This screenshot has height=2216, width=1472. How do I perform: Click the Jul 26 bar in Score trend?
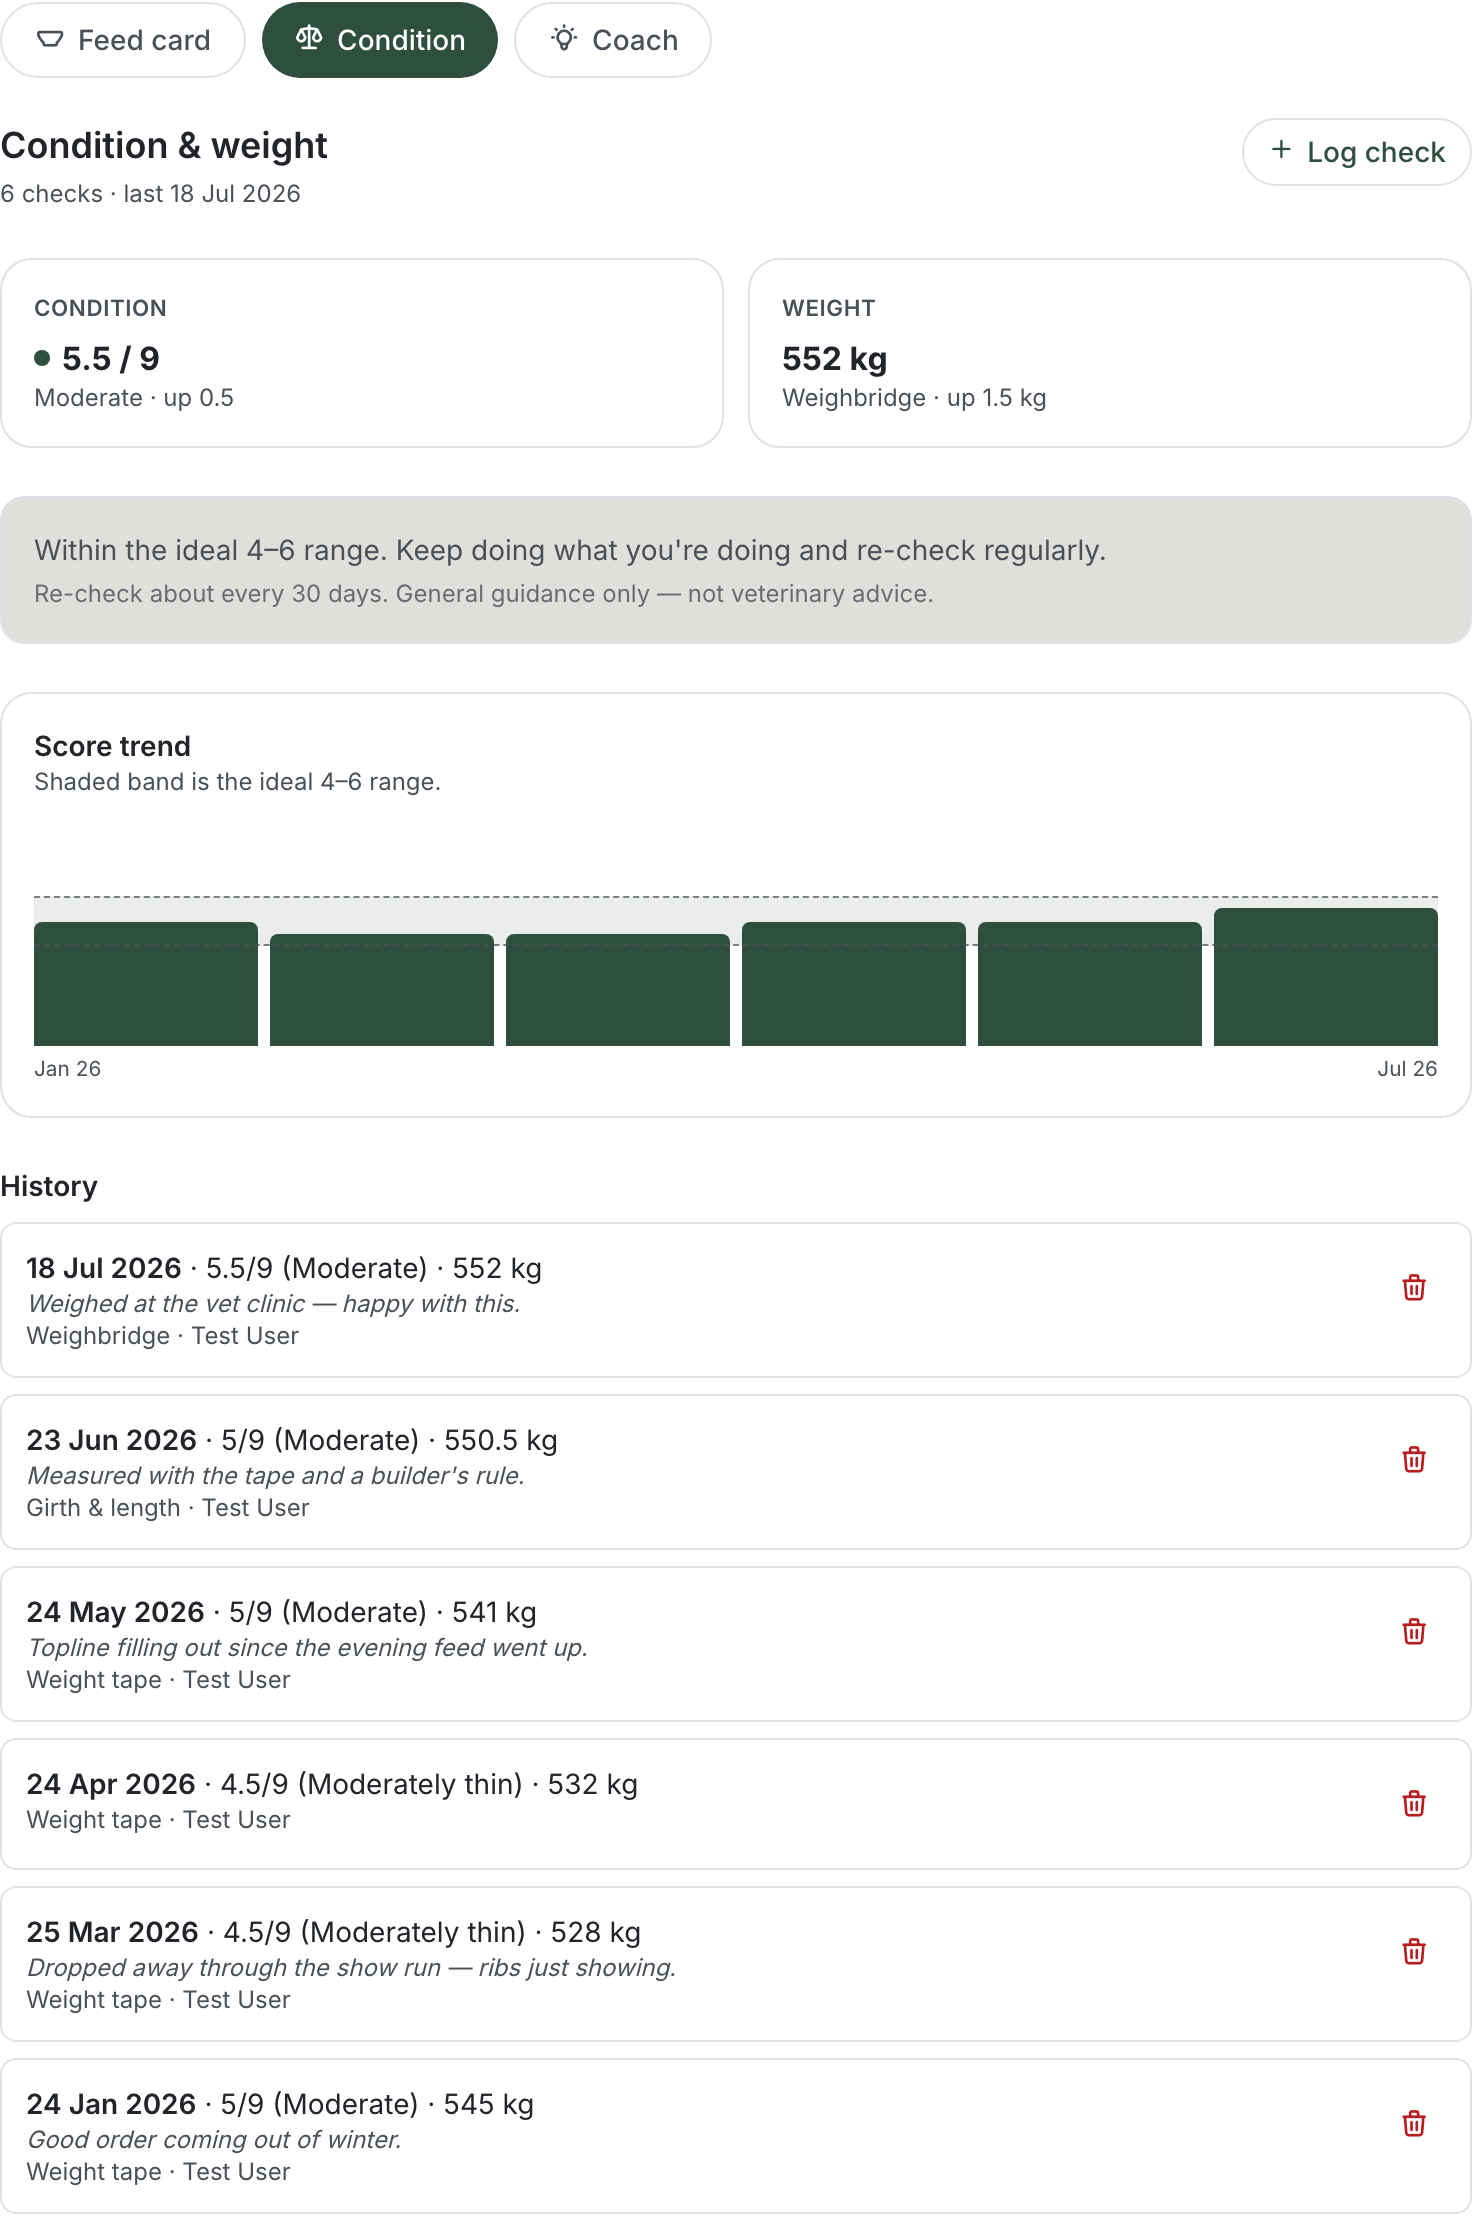tap(1326, 977)
